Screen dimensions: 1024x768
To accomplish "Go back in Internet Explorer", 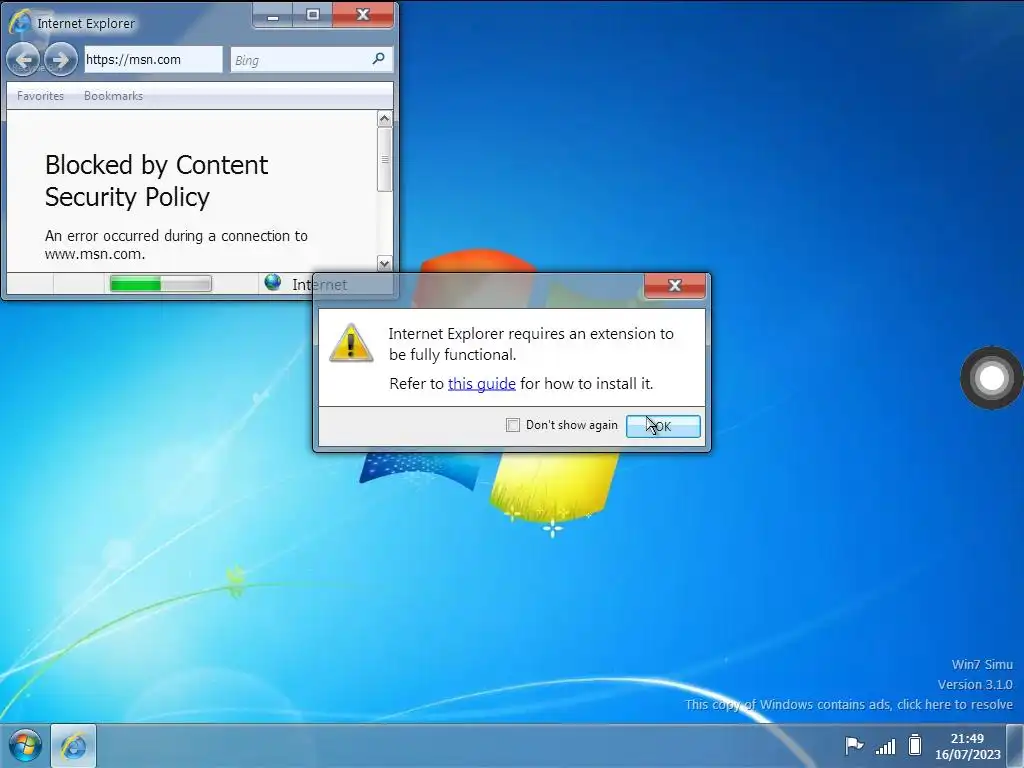I will pyautogui.click(x=24, y=60).
